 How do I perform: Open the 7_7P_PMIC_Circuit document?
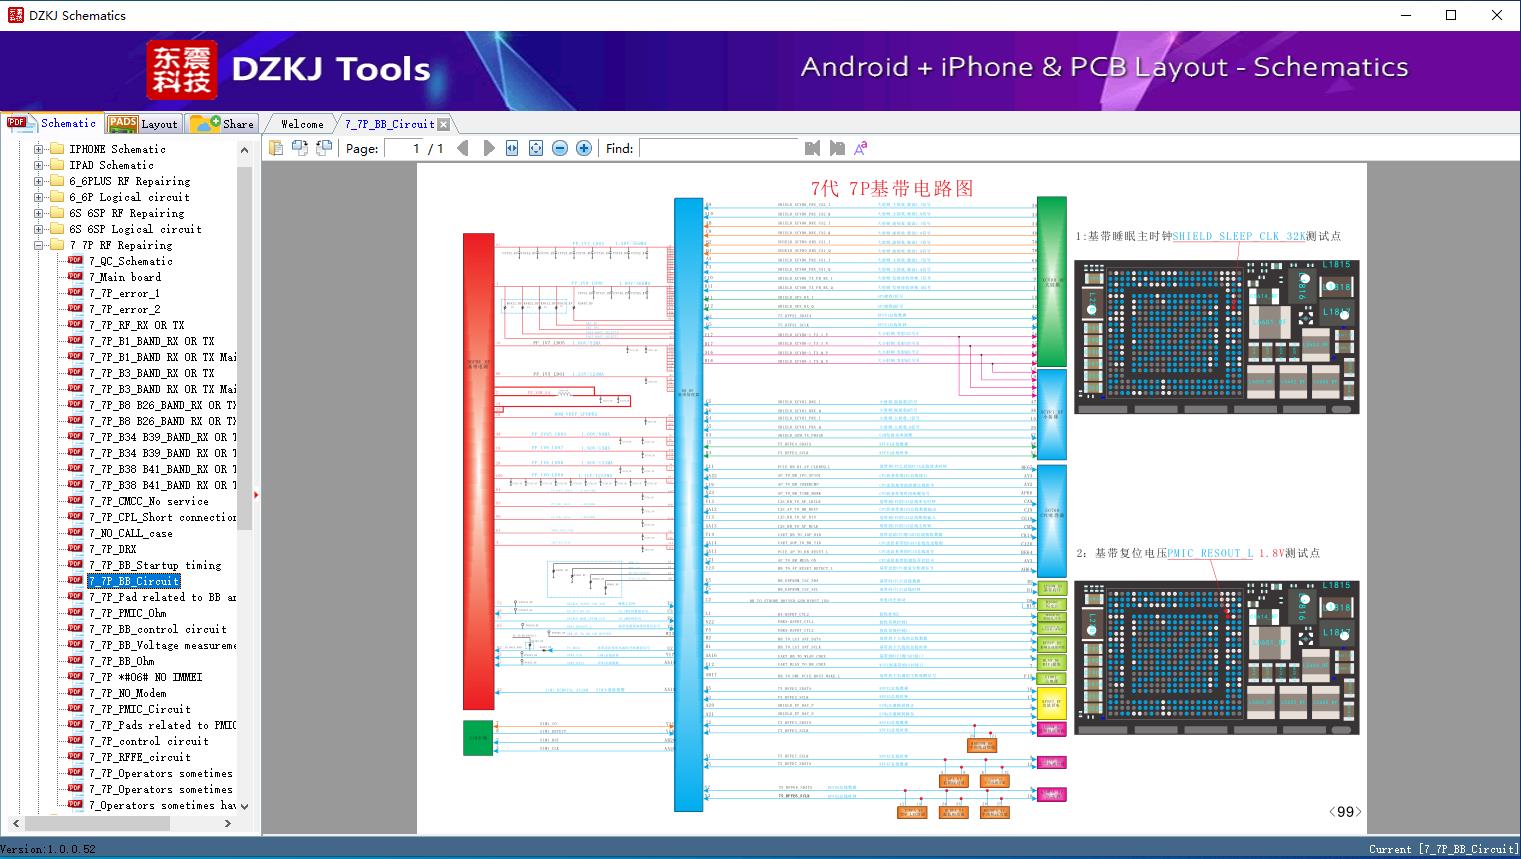tap(139, 709)
